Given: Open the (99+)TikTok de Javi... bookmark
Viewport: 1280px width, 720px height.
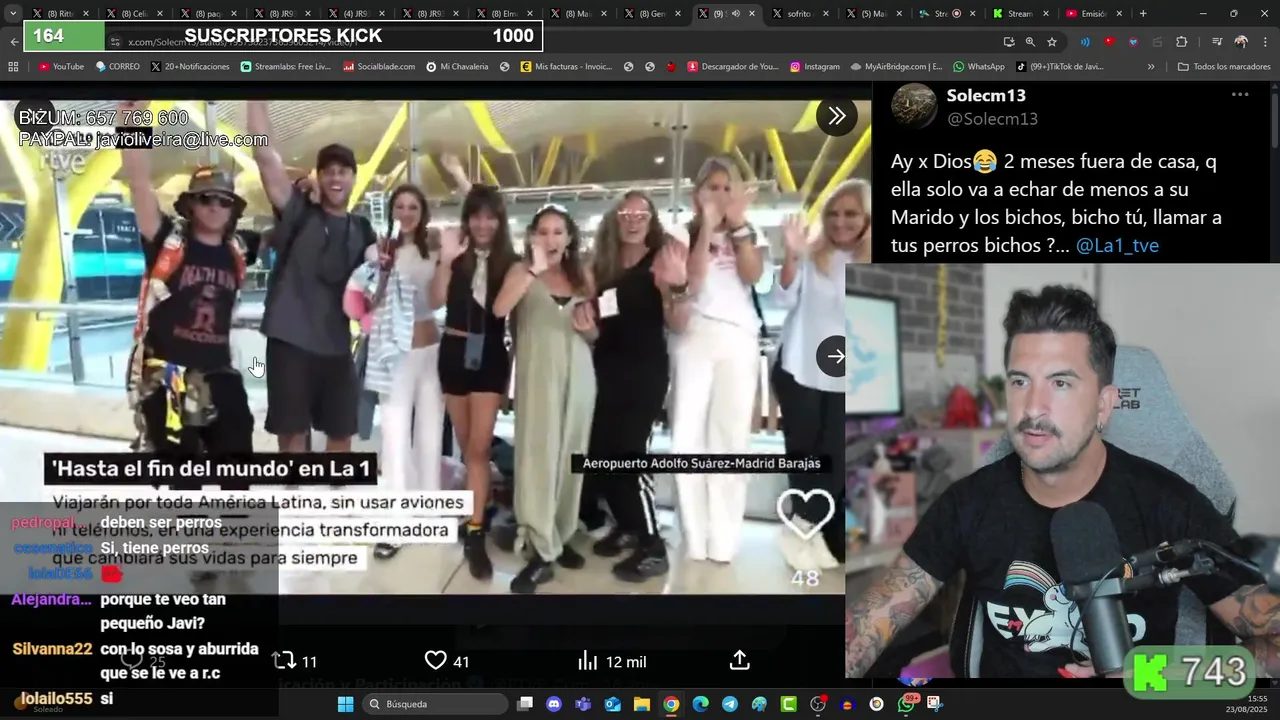Looking at the screenshot, I should (1060, 67).
